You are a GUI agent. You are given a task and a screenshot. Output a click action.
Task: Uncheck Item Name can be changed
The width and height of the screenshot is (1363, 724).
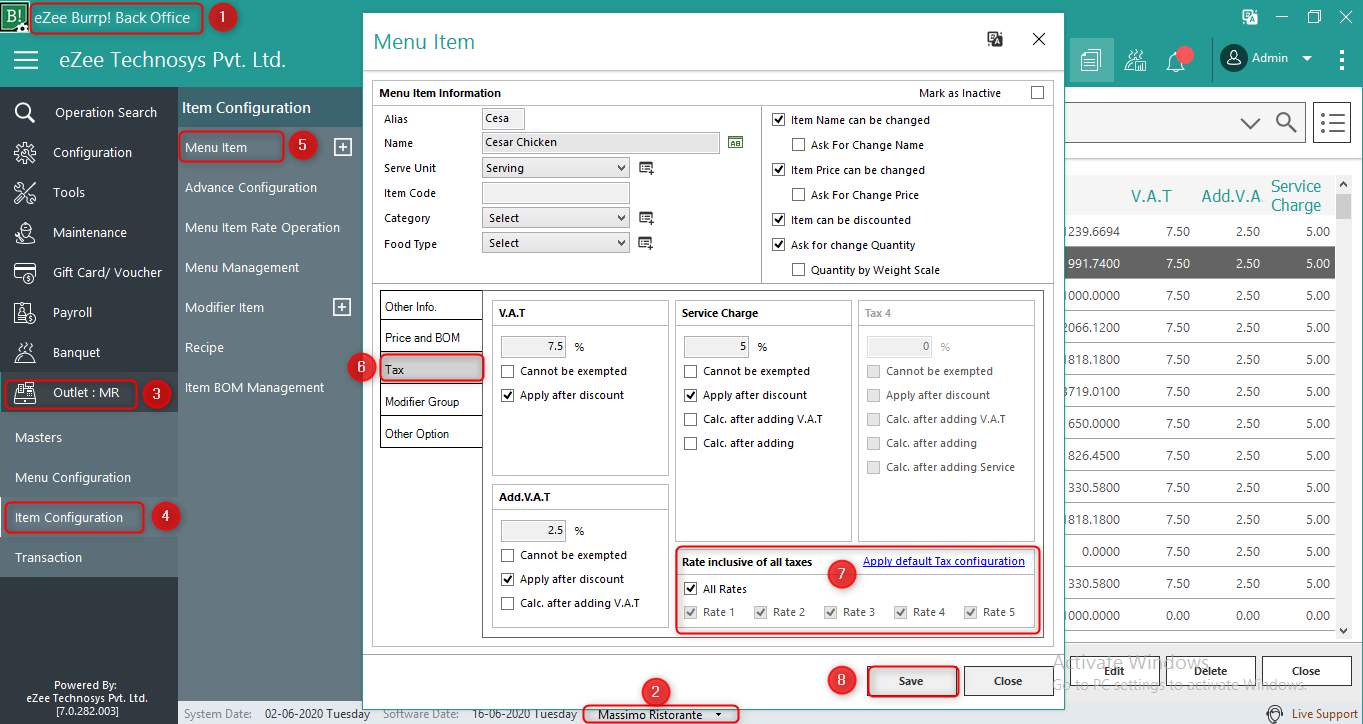(x=779, y=120)
